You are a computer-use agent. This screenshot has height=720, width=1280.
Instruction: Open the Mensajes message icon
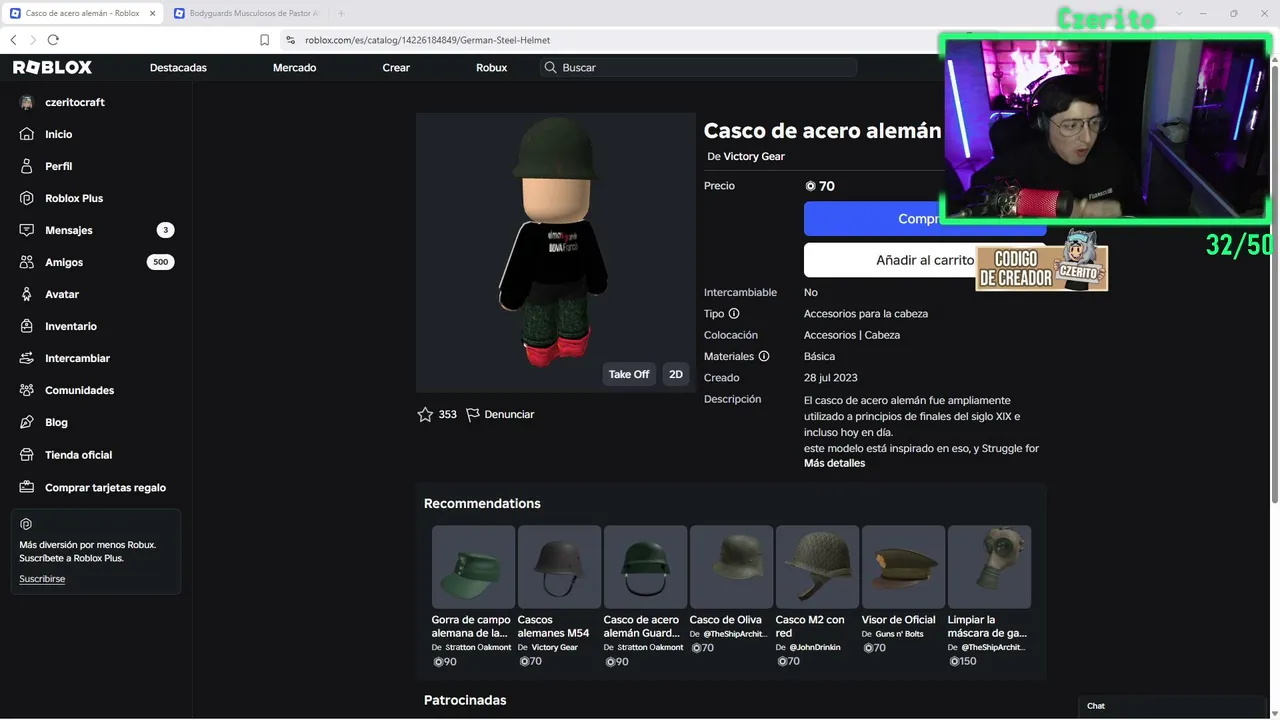coord(27,230)
